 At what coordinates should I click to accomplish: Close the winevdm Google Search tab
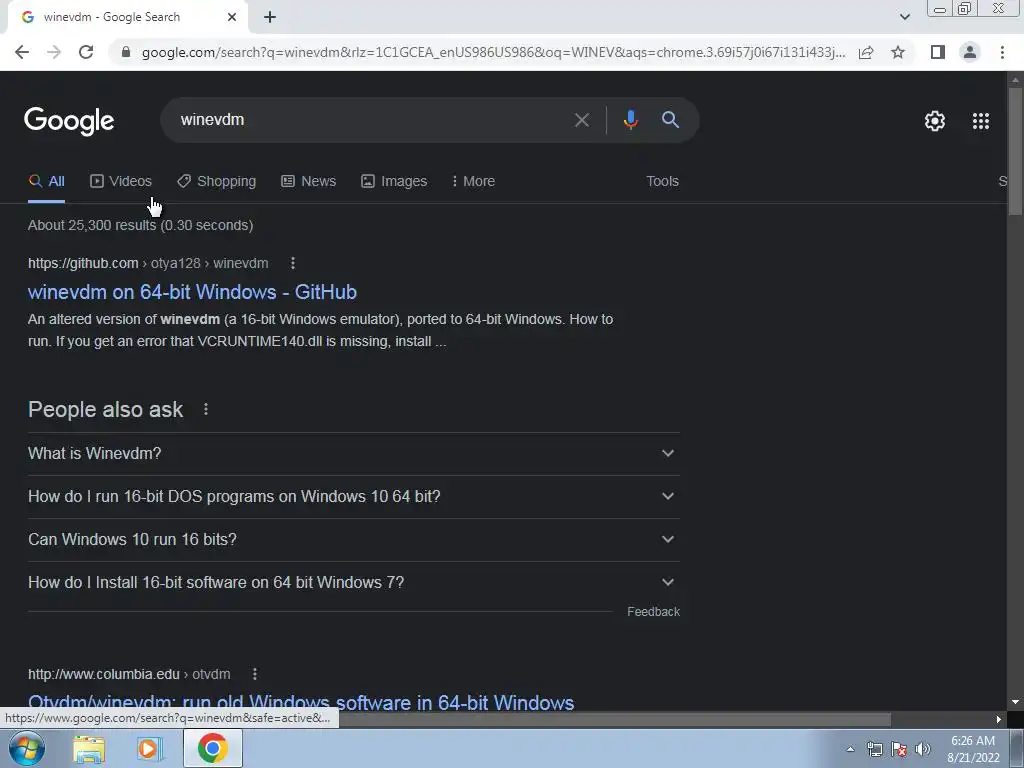tap(232, 18)
